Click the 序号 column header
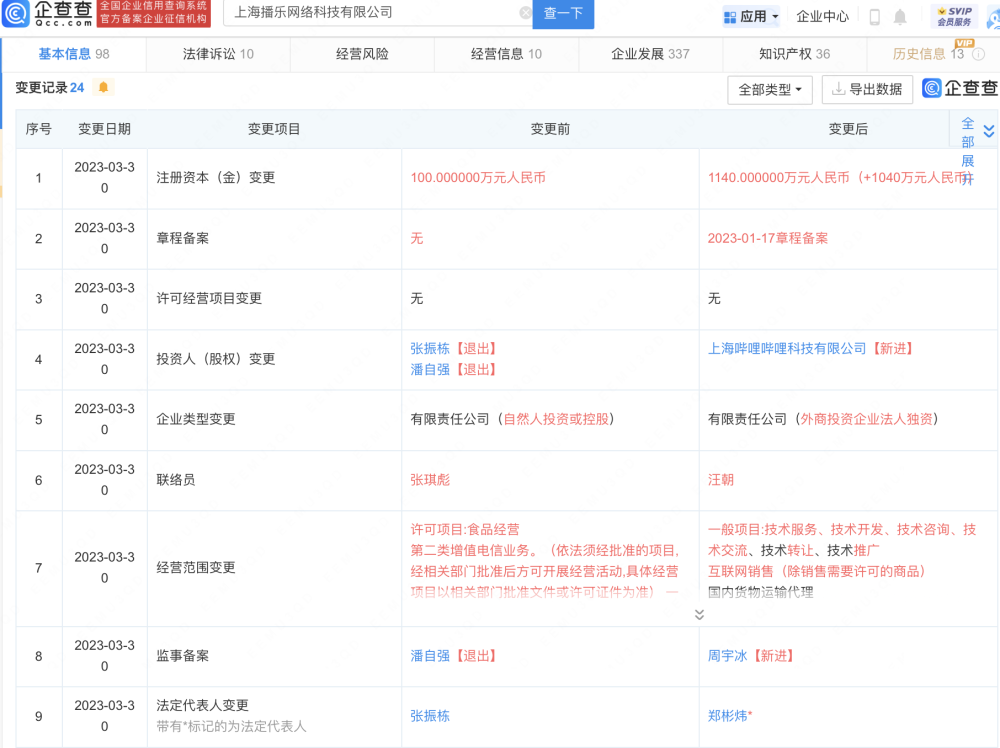The width and height of the screenshot is (1000, 748). click(39, 129)
